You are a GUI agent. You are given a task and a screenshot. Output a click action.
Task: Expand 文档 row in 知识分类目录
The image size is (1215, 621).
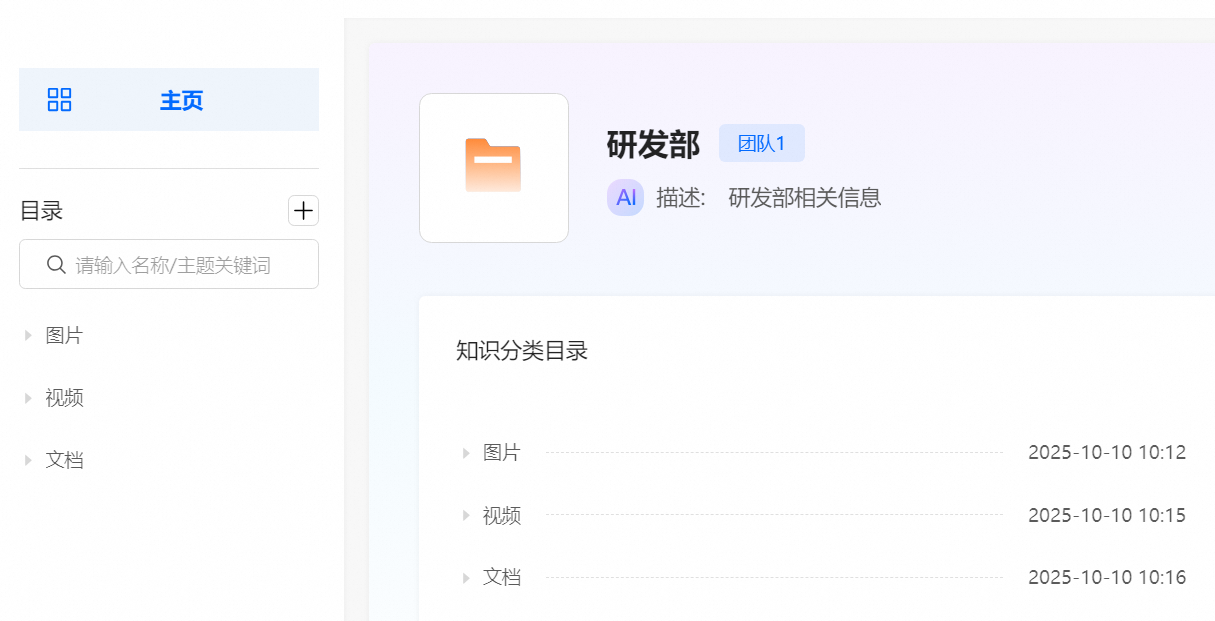(x=466, y=578)
